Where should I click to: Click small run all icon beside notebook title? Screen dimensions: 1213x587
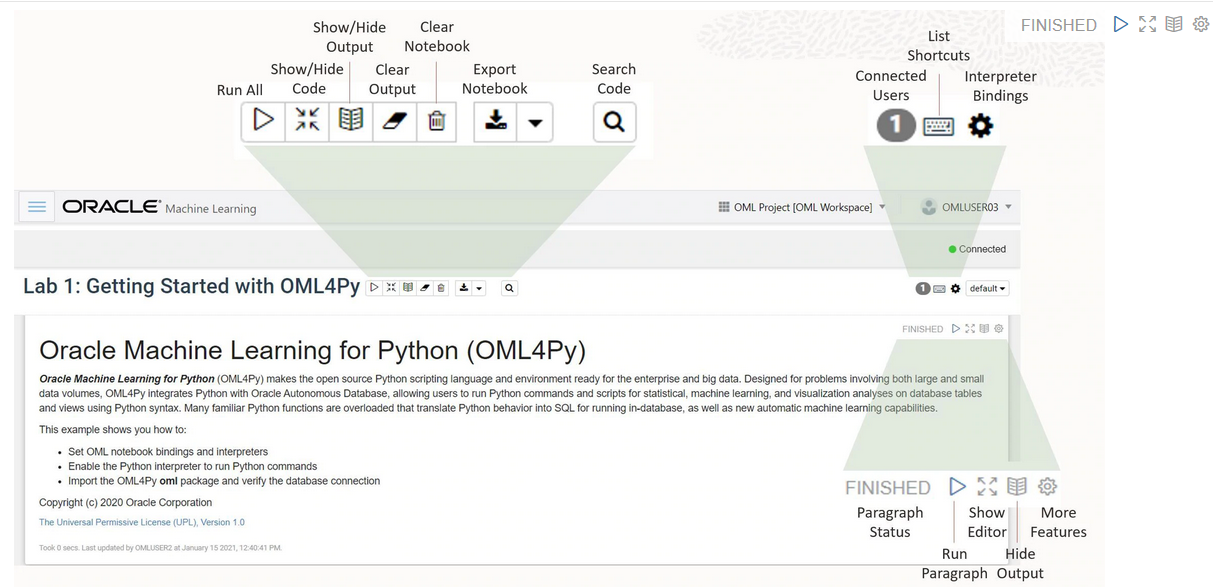(x=374, y=288)
